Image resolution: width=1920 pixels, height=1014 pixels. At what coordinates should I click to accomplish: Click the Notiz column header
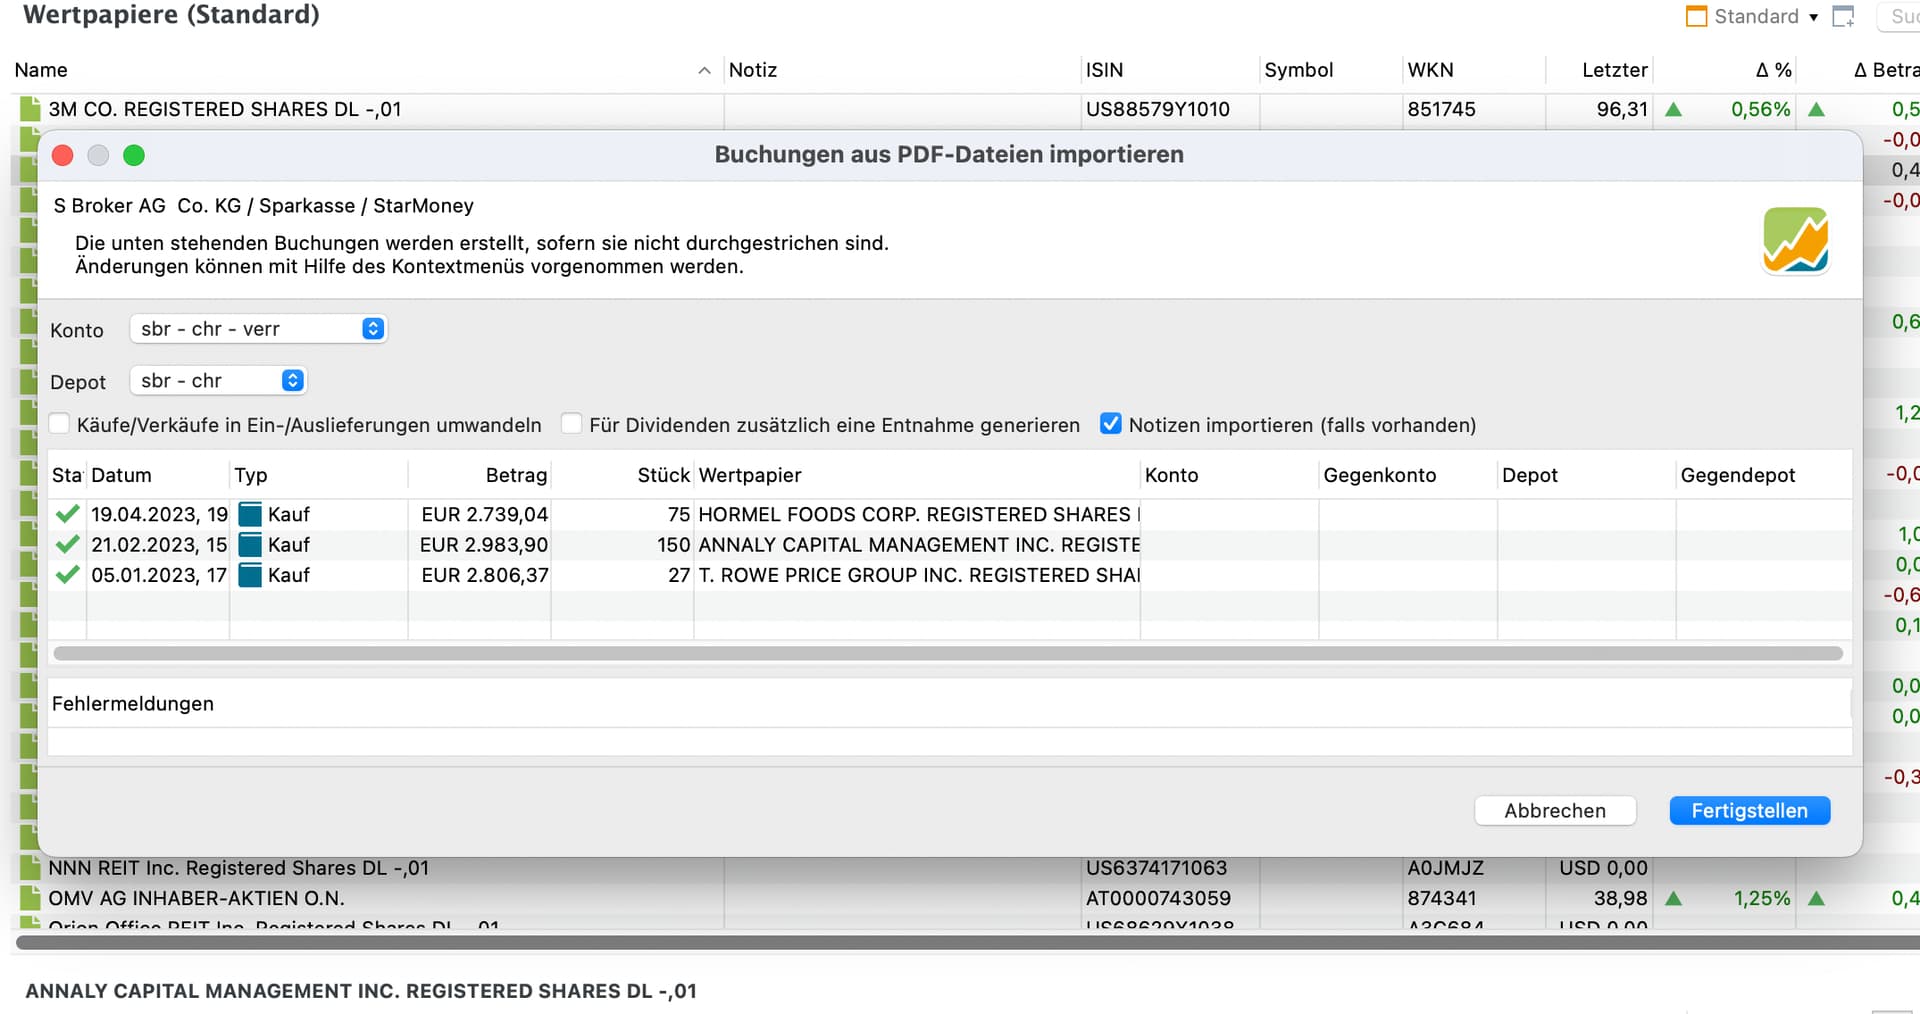pyautogui.click(x=903, y=70)
